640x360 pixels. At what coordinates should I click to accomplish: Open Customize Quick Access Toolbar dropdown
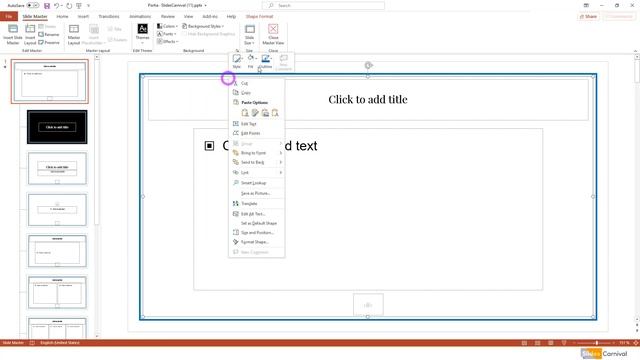(89, 6)
